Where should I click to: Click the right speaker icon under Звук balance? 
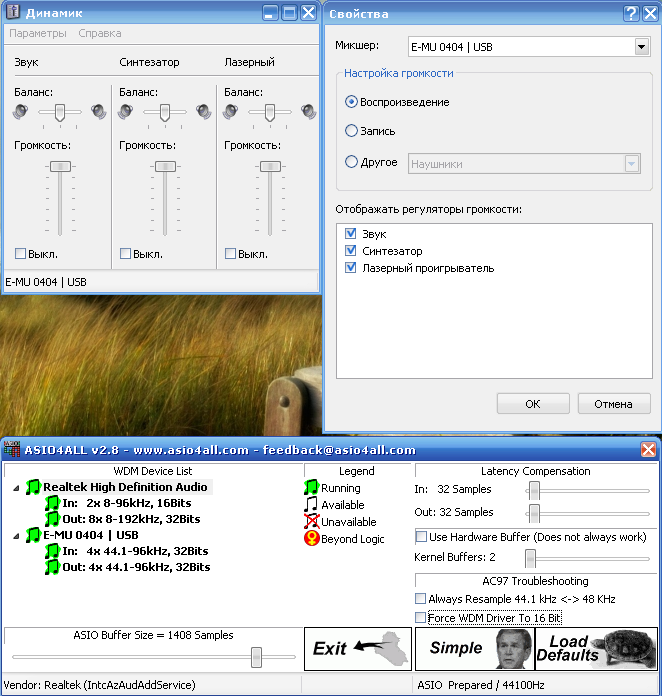(x=98, y=111)
